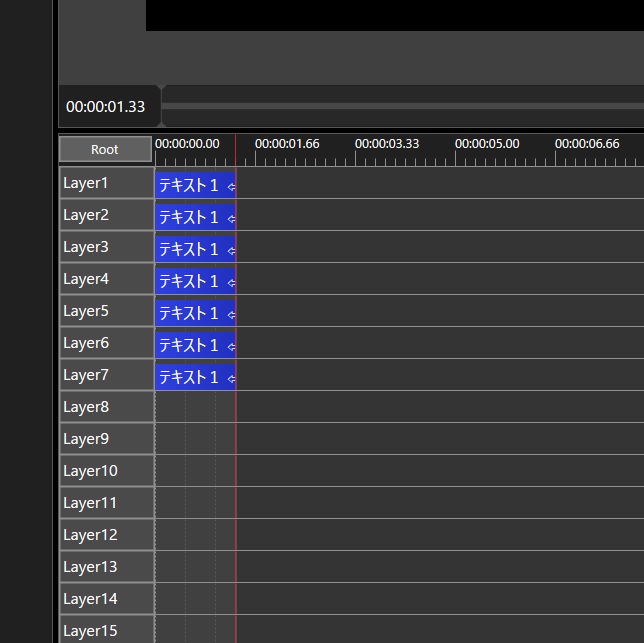Toggle visibility of Layer3
644x643 pixels.
(106, 247)
